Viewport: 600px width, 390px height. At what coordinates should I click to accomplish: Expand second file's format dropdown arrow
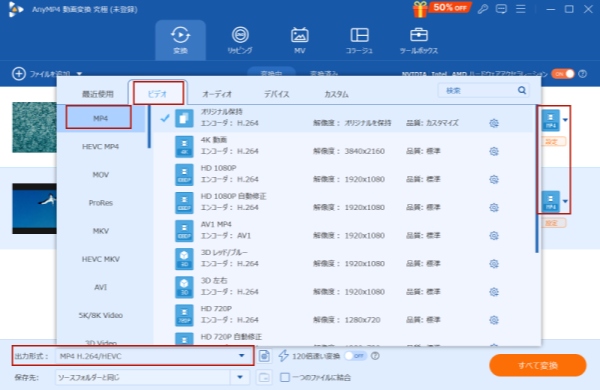coord(565,202)
